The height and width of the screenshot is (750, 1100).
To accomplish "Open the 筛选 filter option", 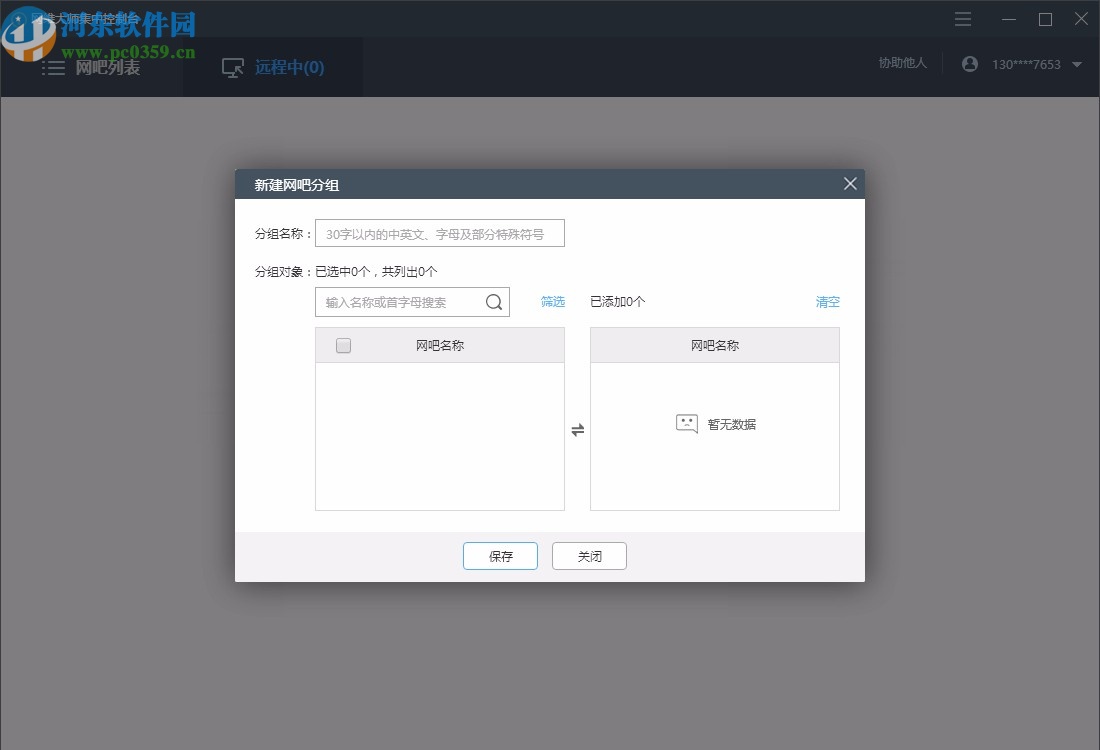I will 553,301.
